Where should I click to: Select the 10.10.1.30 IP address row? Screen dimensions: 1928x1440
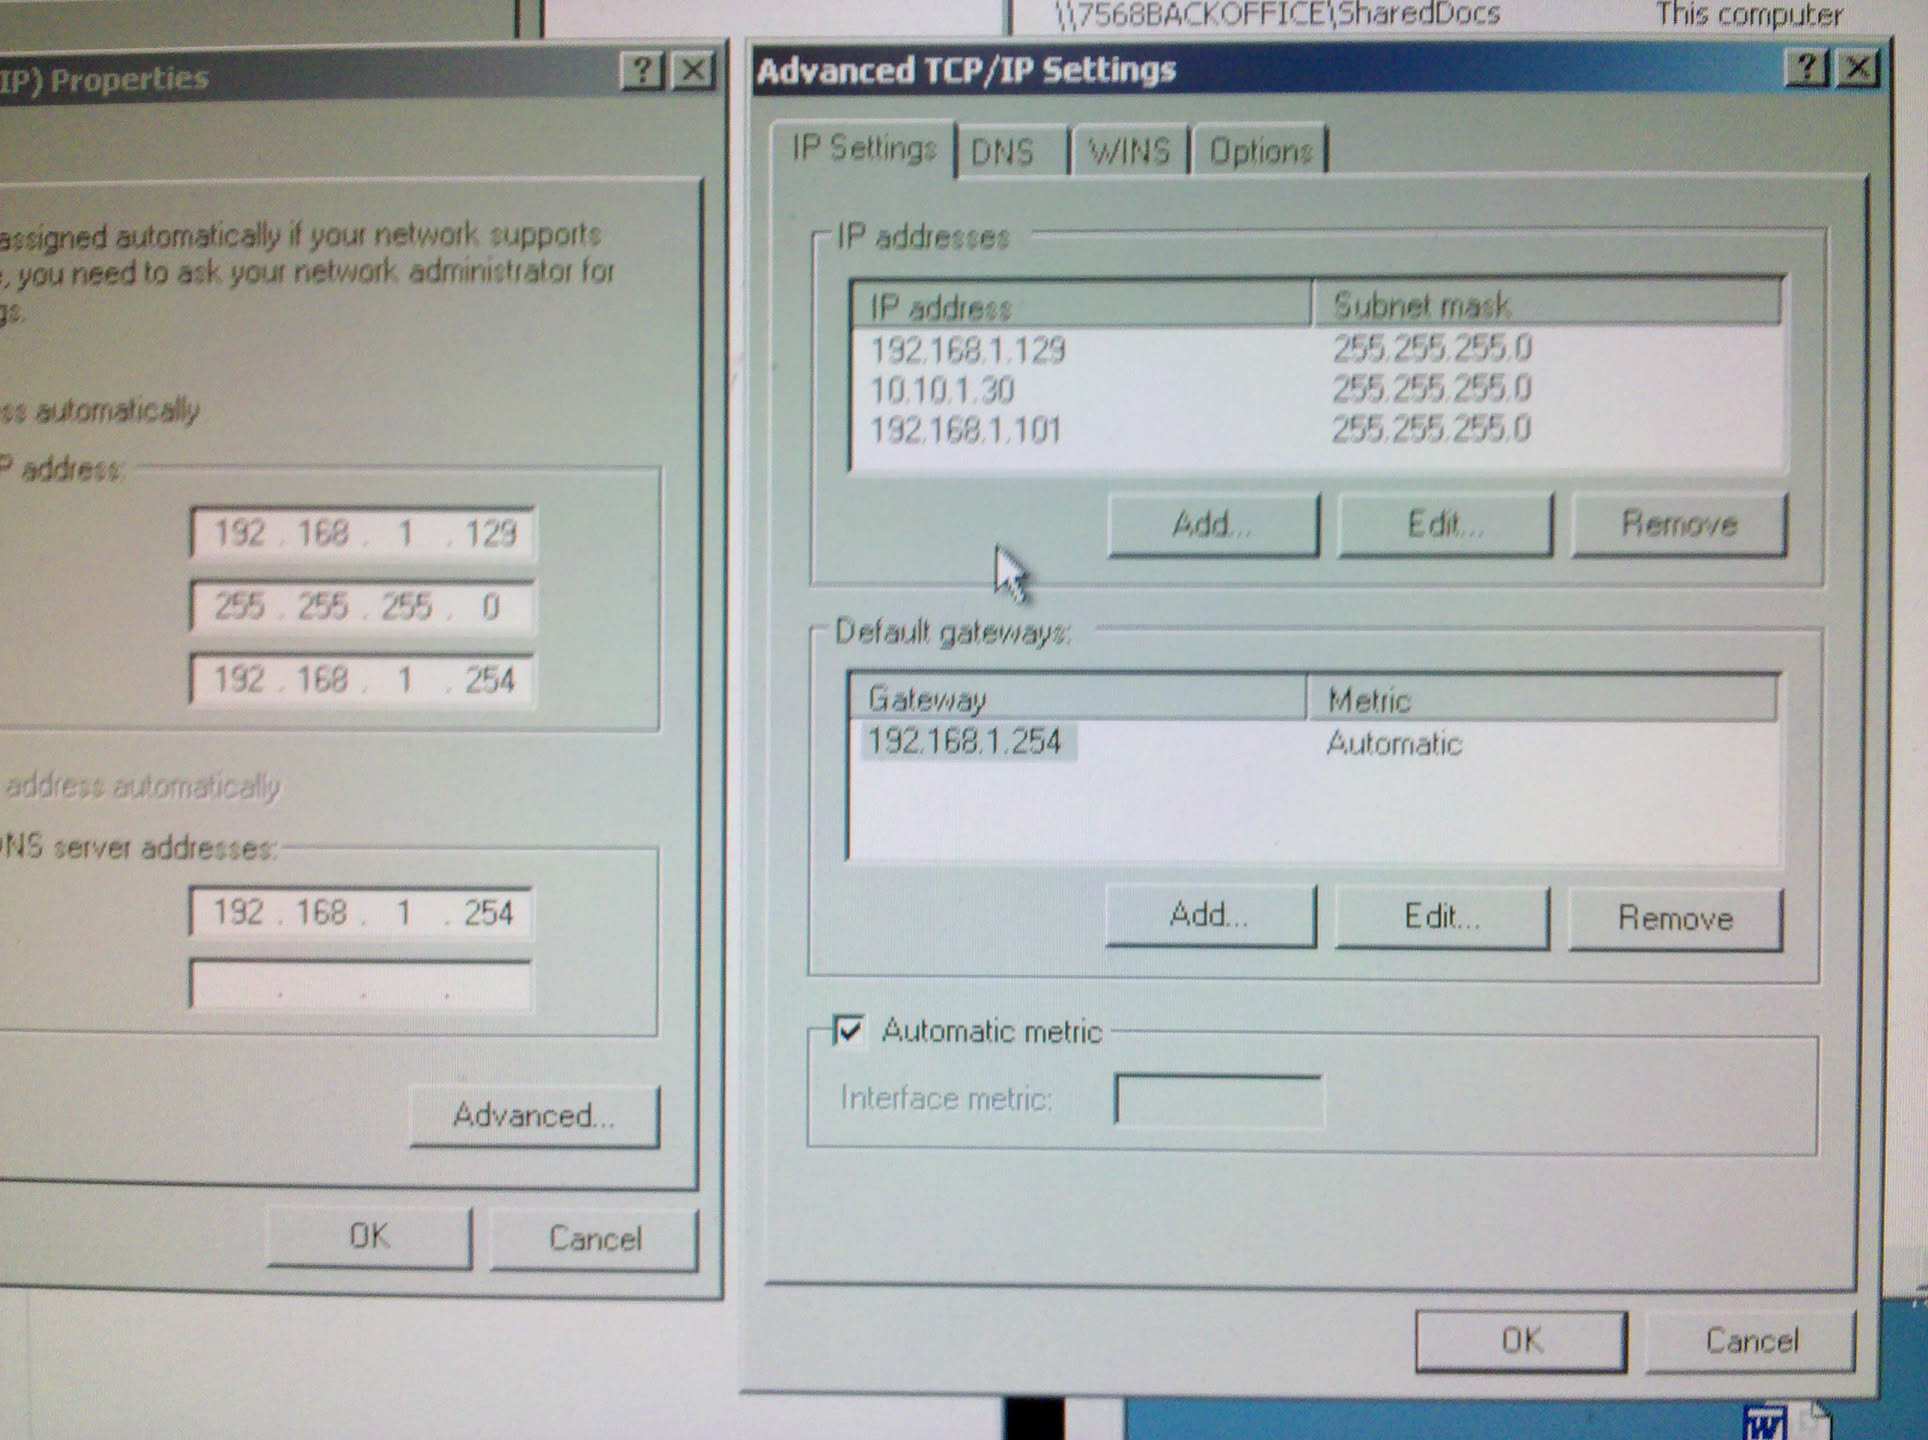coord(943,390)
